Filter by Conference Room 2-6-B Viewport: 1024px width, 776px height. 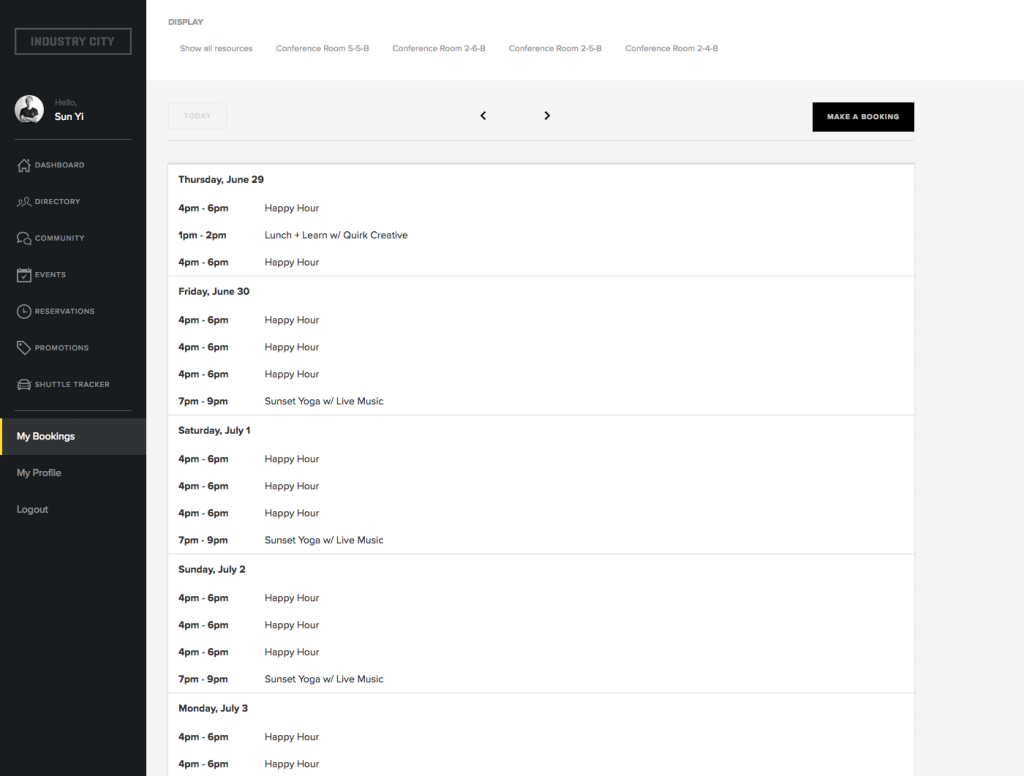[x=439, y=48]
